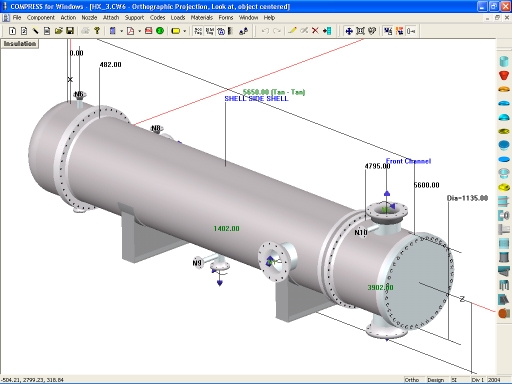Screen dimensions: 512x384
Task: Expand dropdown next to PDF icon
Action: point(139,31)
